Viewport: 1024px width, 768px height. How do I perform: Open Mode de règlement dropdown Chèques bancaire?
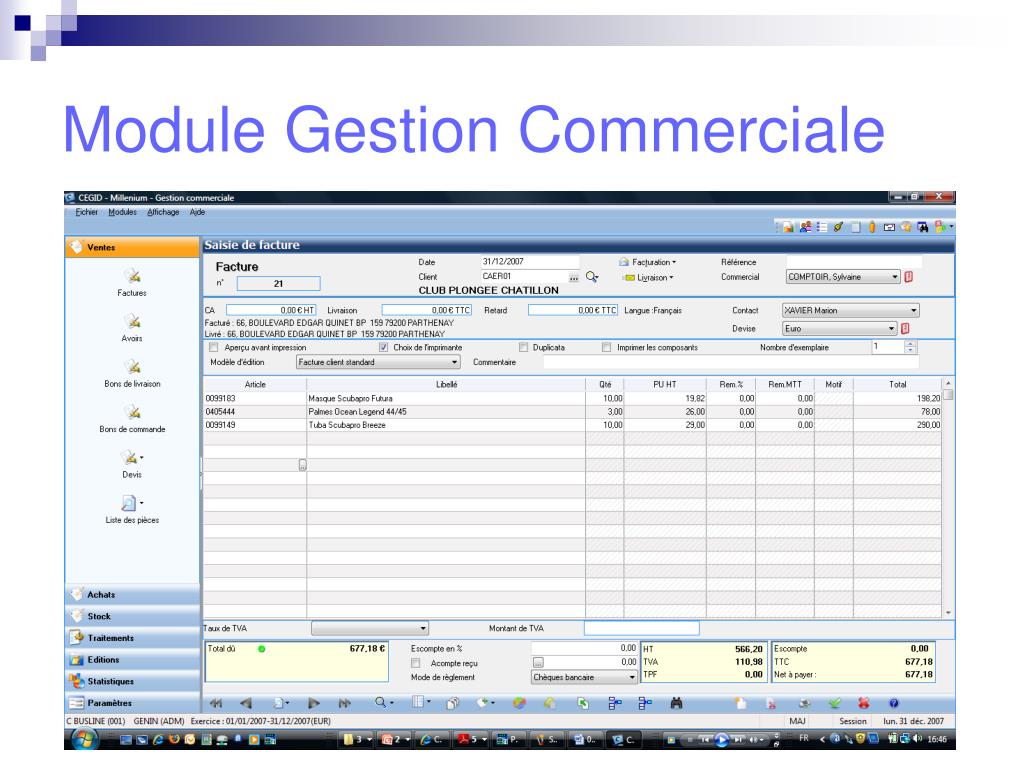click(584, 677)
